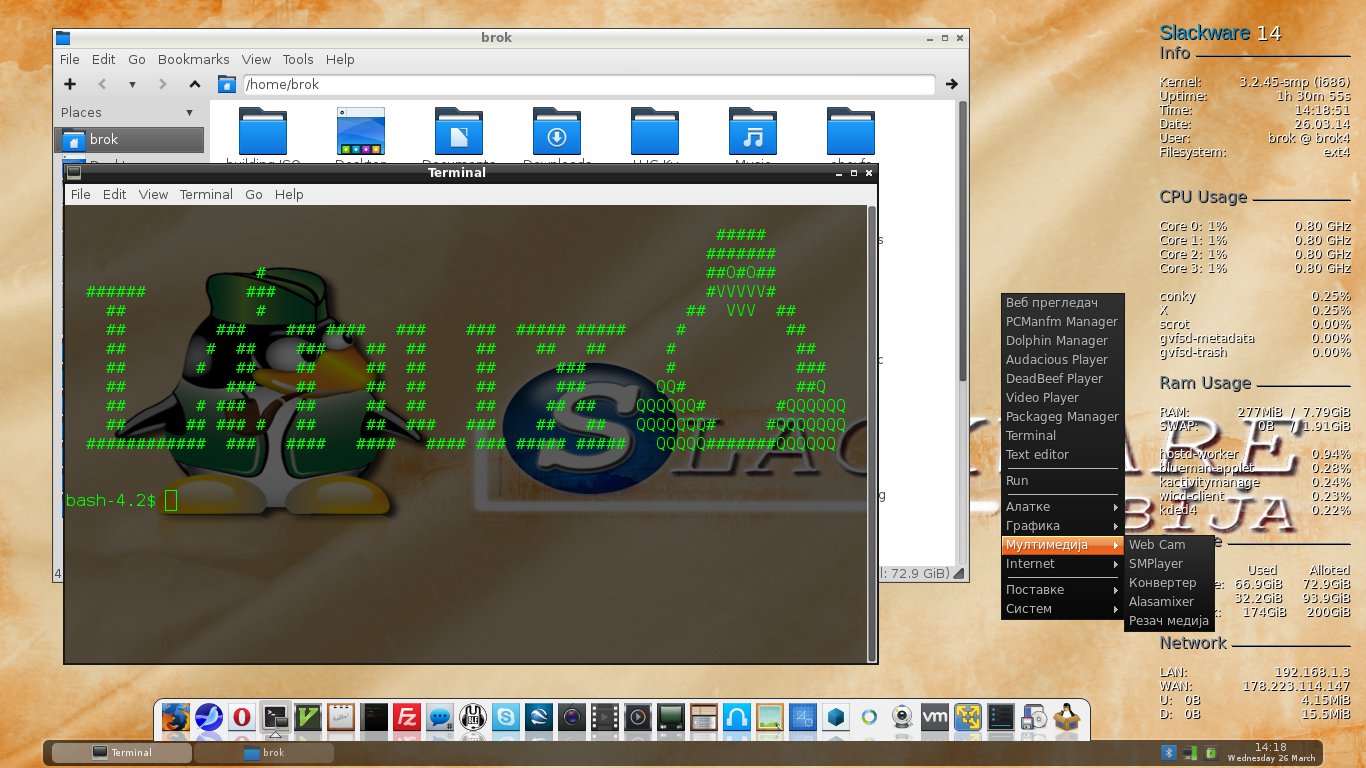Select brok in Places sidebar
Viewport: 1366px width, 768px height.
[130, 140]
